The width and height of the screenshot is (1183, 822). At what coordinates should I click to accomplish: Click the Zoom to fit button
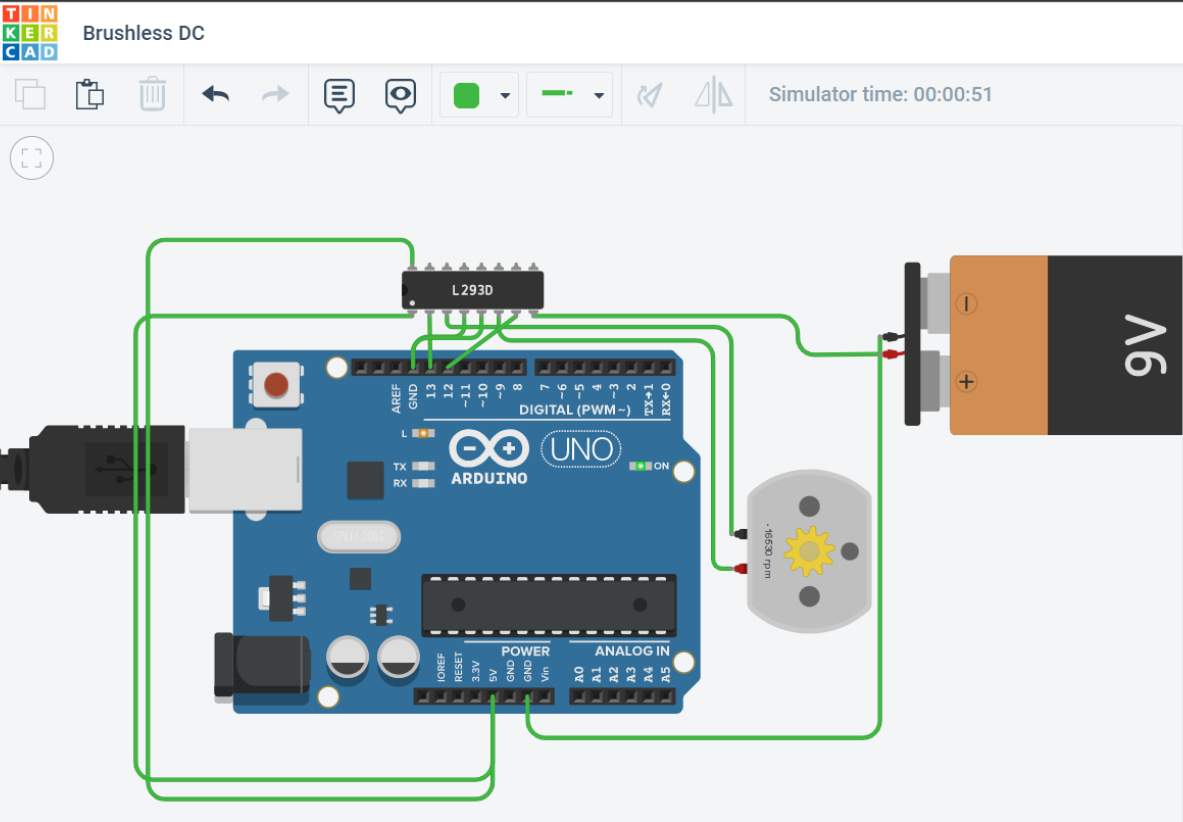[32, 158]
